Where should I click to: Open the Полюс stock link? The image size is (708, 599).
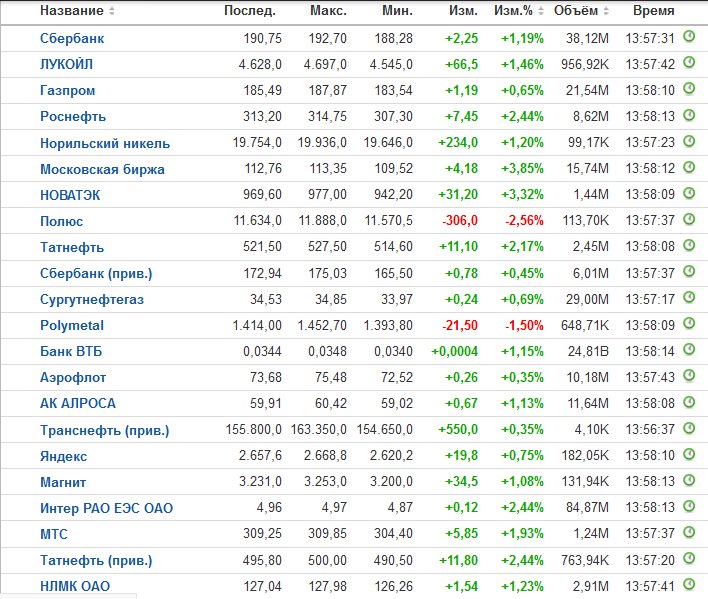click(x=61, y=221)
